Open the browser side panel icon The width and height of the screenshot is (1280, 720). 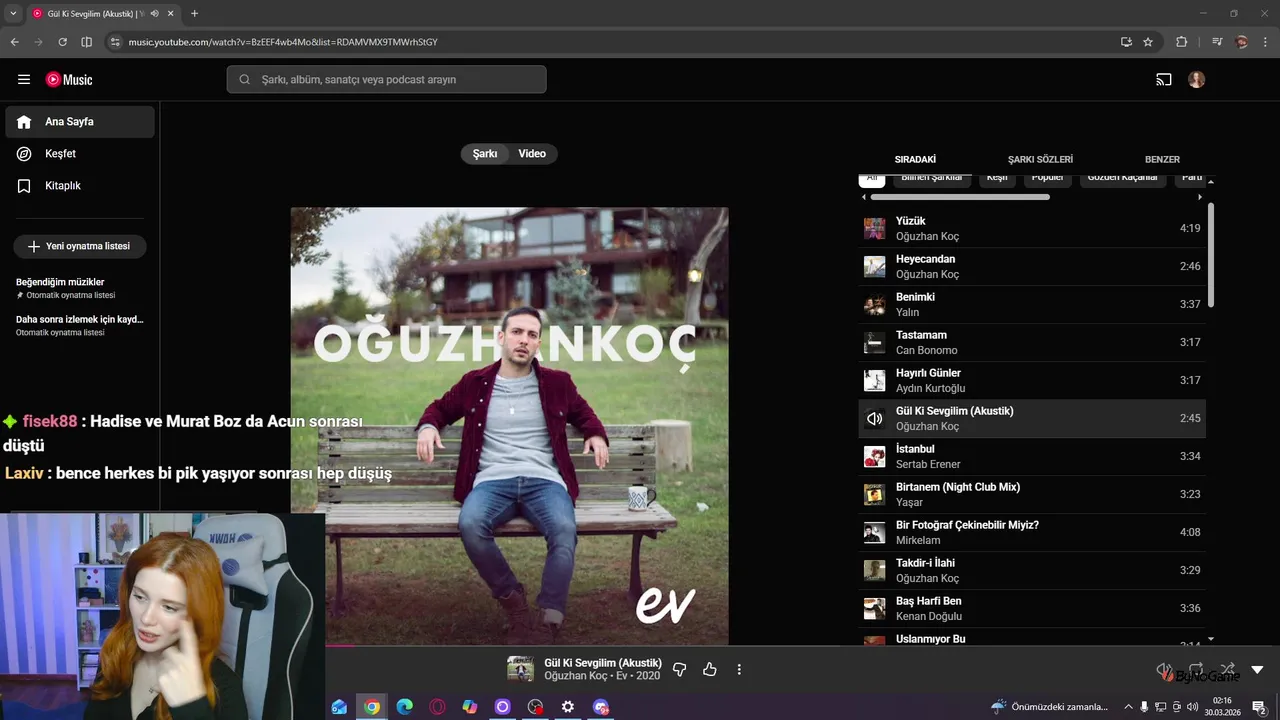(x=86, y=42)
